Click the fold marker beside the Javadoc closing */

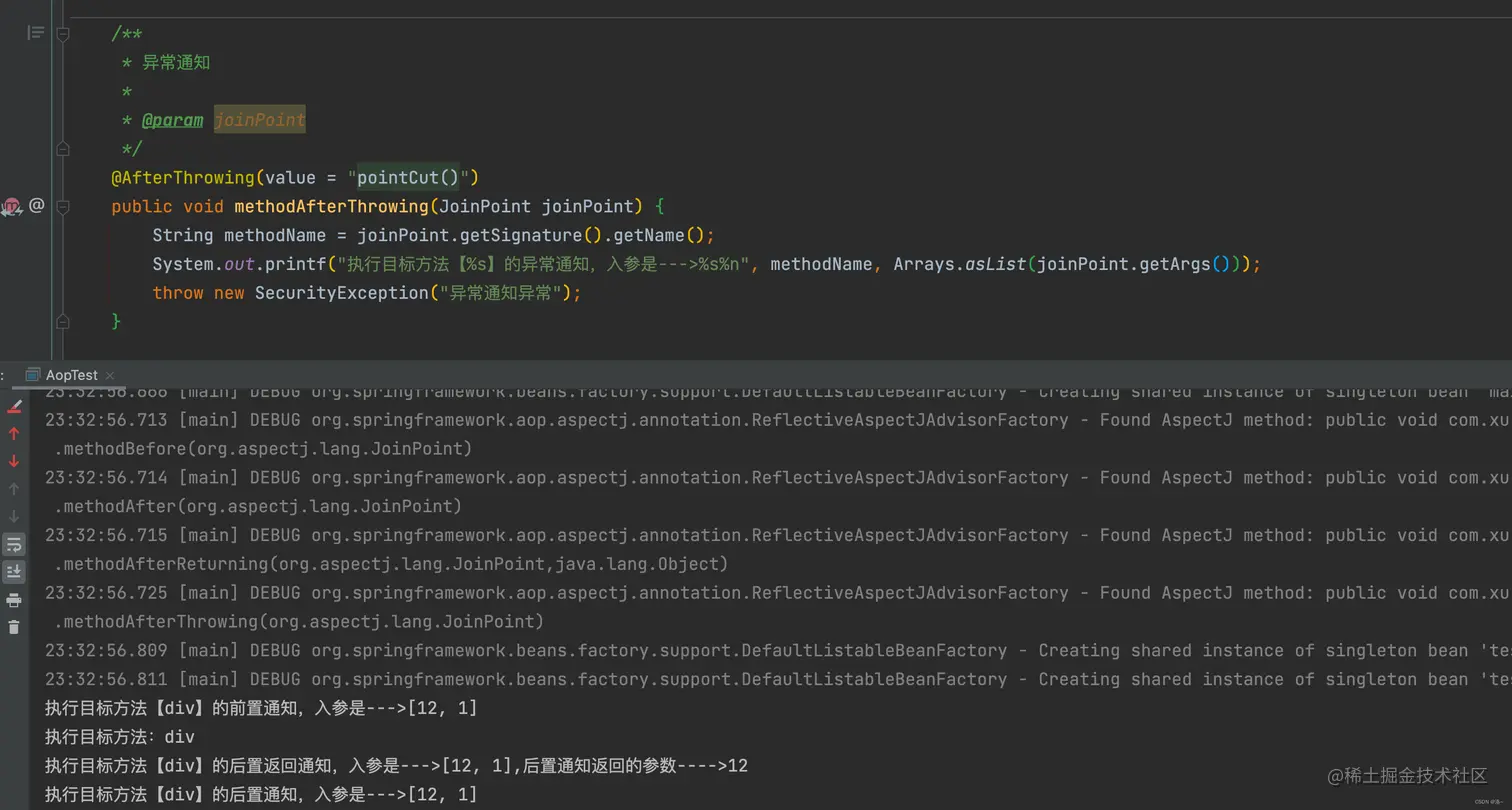point(63,149)
